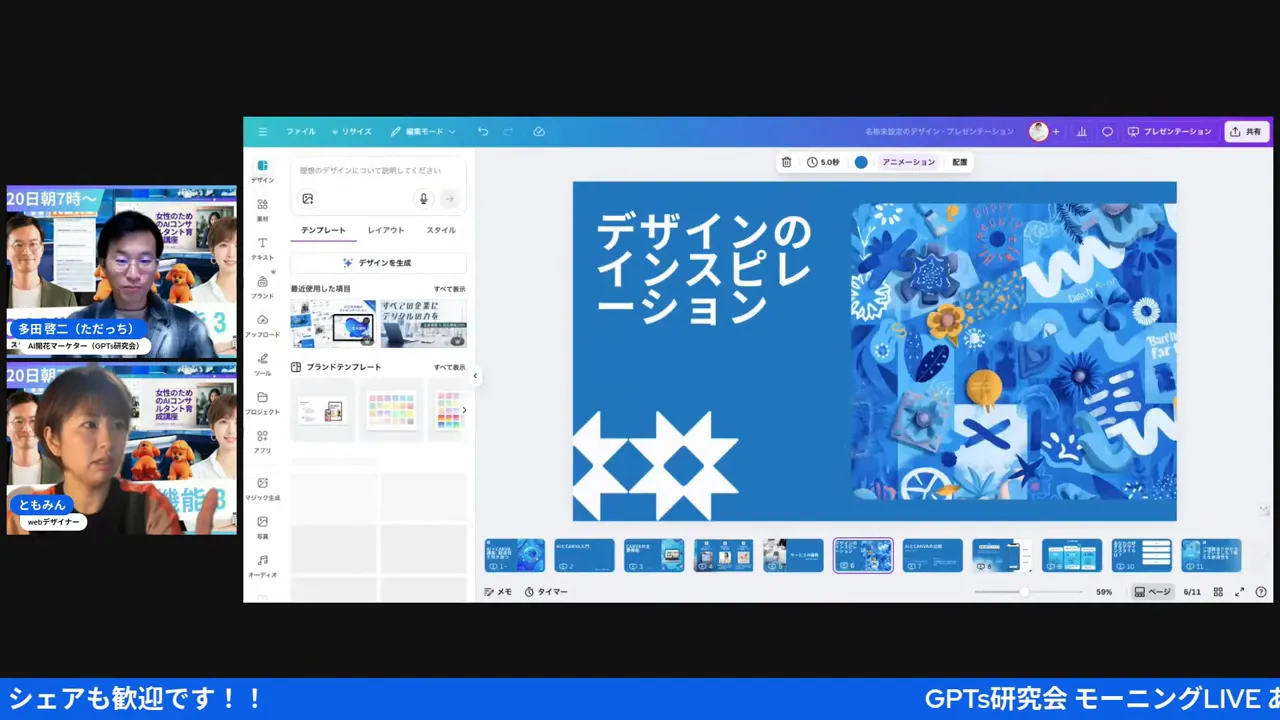The height and width of the screenshot is (720, 1280).
Task: Collapse the sidebar panel with left chevron
Action: 475,375
